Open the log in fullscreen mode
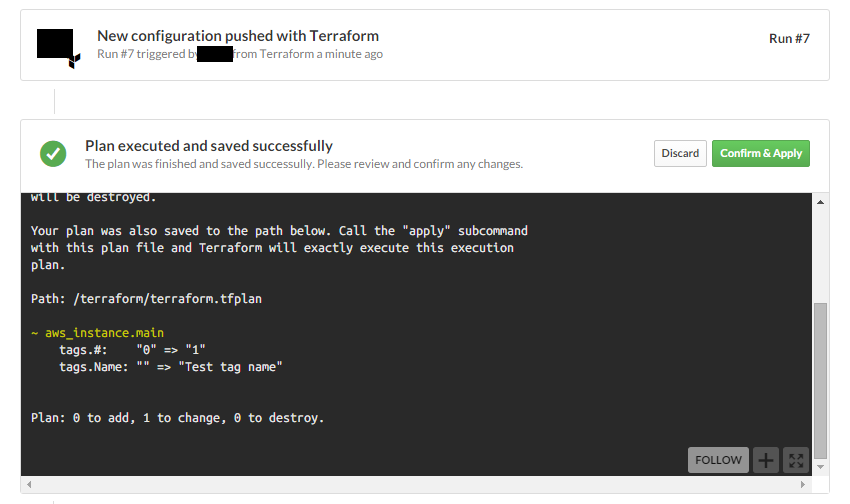 pos(796,460)
